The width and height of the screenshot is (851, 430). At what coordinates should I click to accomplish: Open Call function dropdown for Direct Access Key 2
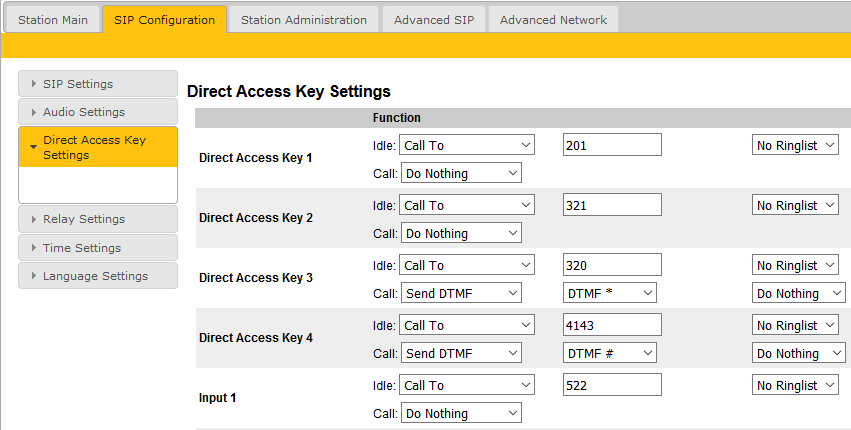point(461,234)
